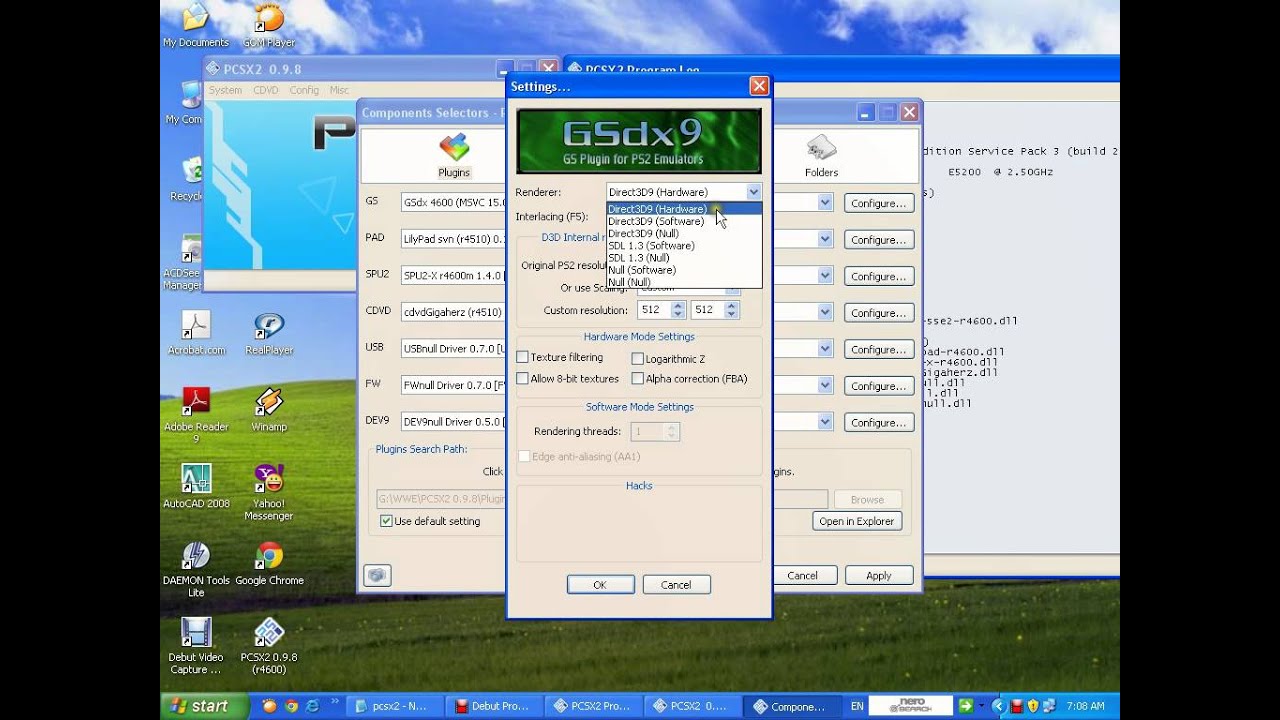Image resolution: width=1280 pixels, height=720 pixels.
Task: Click Firefox quick launch icon in taskbar
Action: click(269, 706)
